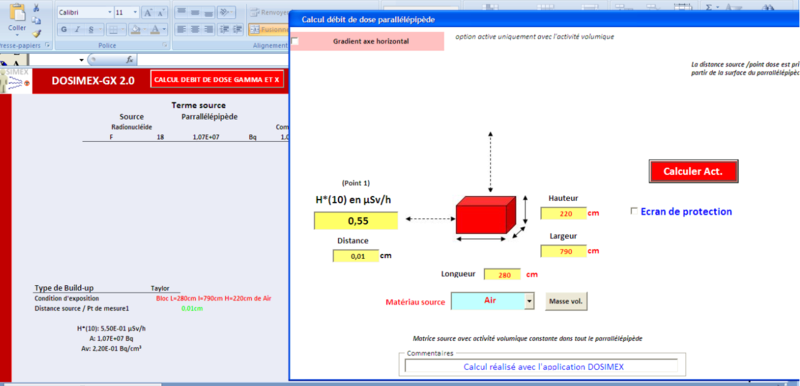Viewport: 800px width, 386px height.
Task: Click the Coller (Paste) clipboard icon
Action: [17, 13]
